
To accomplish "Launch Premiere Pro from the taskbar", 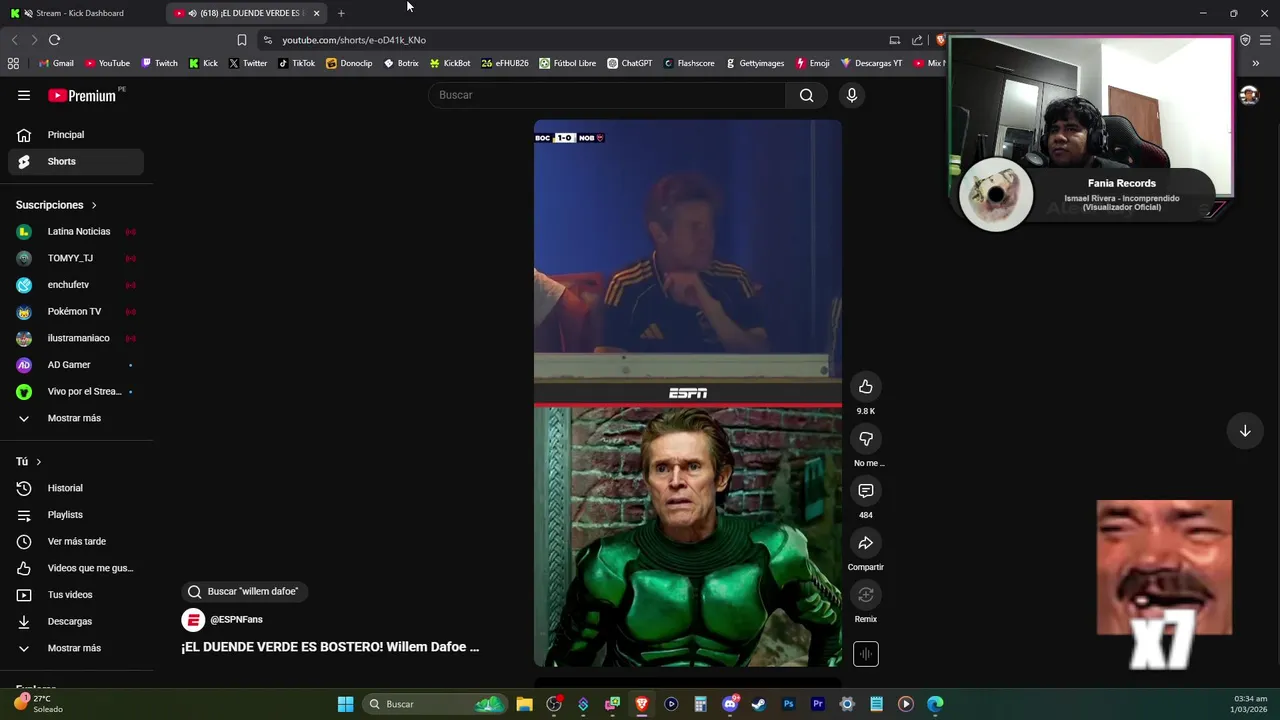I will 817,704.
